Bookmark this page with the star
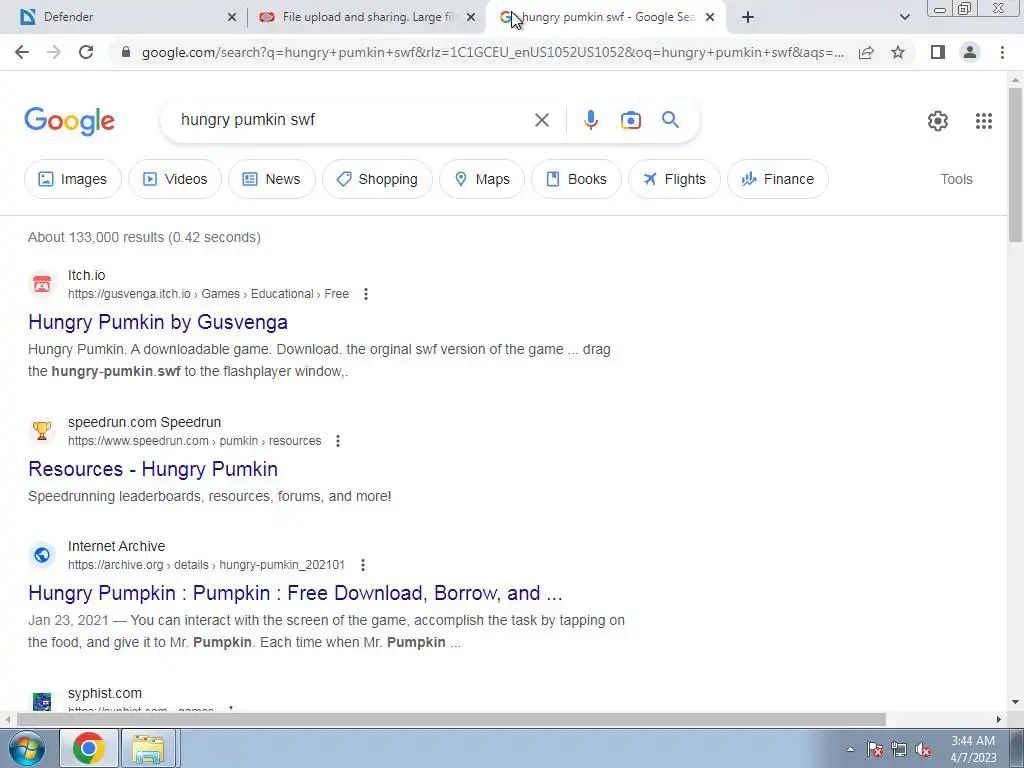1024x768 pixels. [898, 52]
